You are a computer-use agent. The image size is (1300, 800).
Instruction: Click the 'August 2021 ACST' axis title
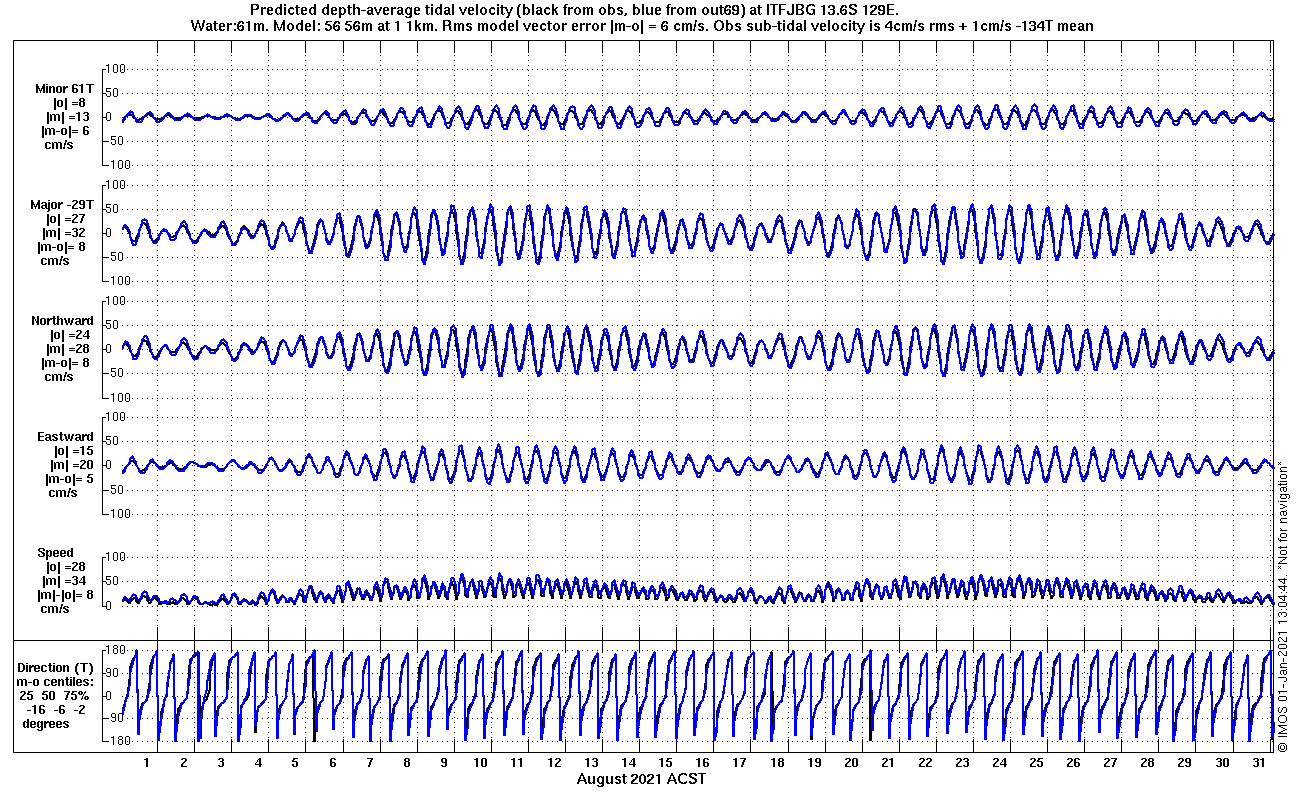pyautogui.click(x=641, y=779)
